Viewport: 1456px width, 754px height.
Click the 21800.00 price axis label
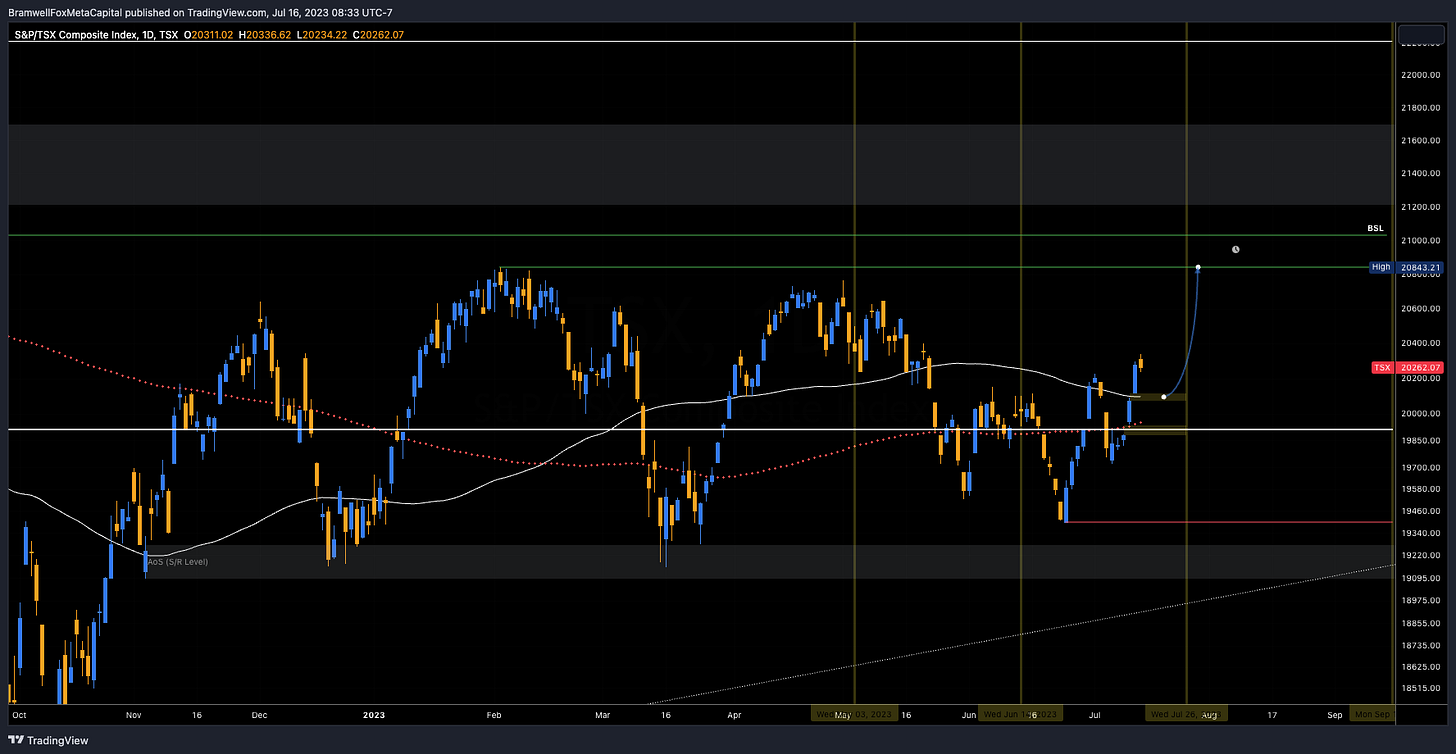coord(1420,107)
